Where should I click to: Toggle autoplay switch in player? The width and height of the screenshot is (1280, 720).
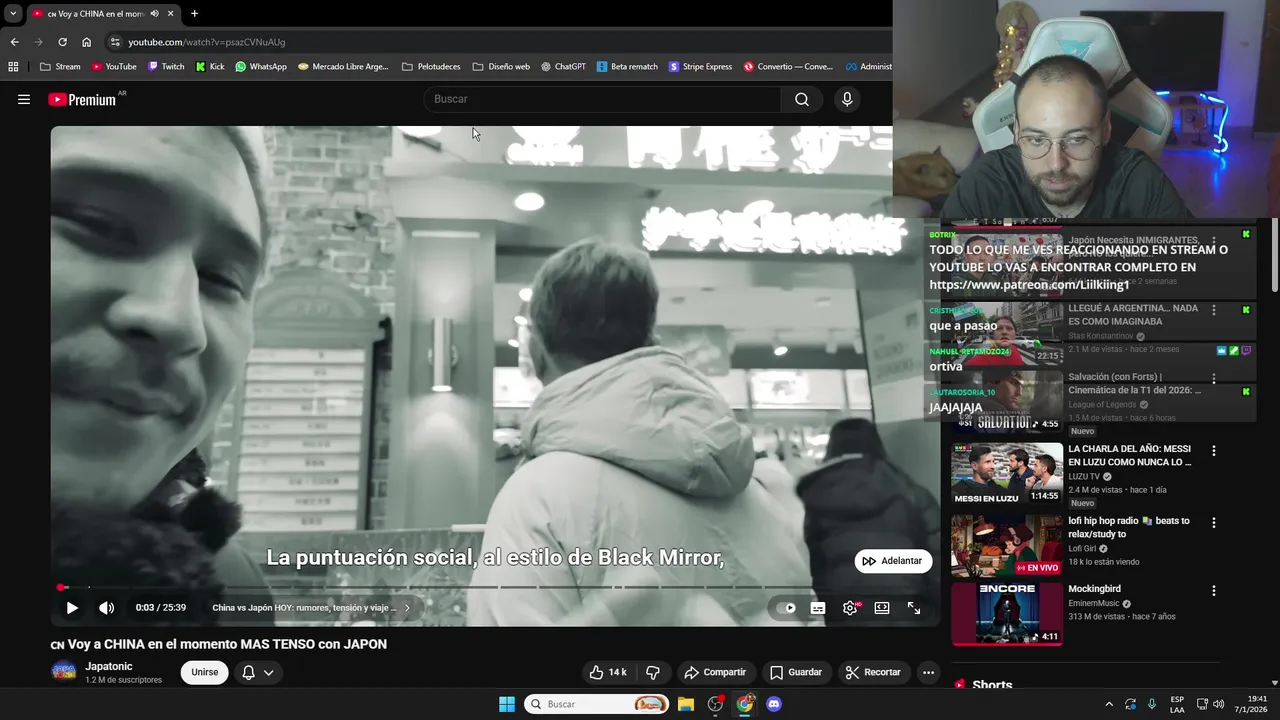click(786, 608)
